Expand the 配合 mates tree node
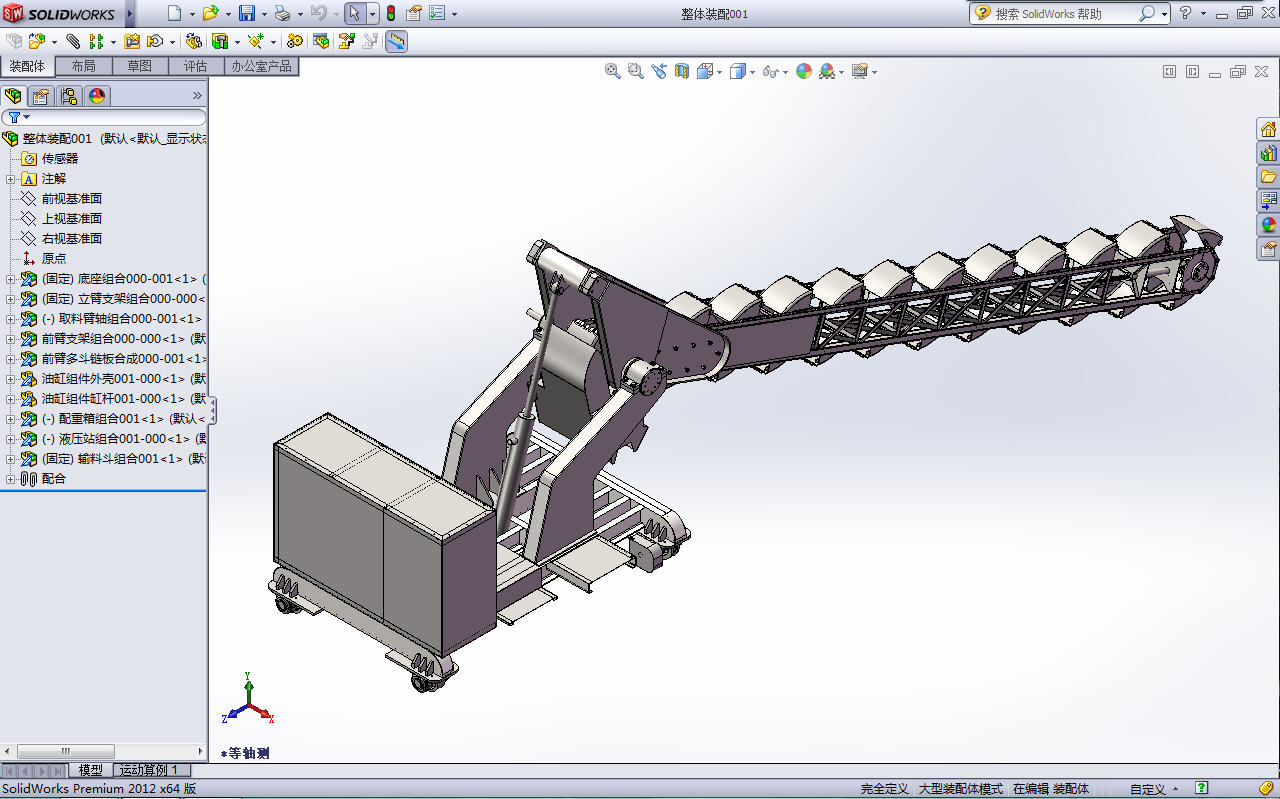 click(11, 479)
